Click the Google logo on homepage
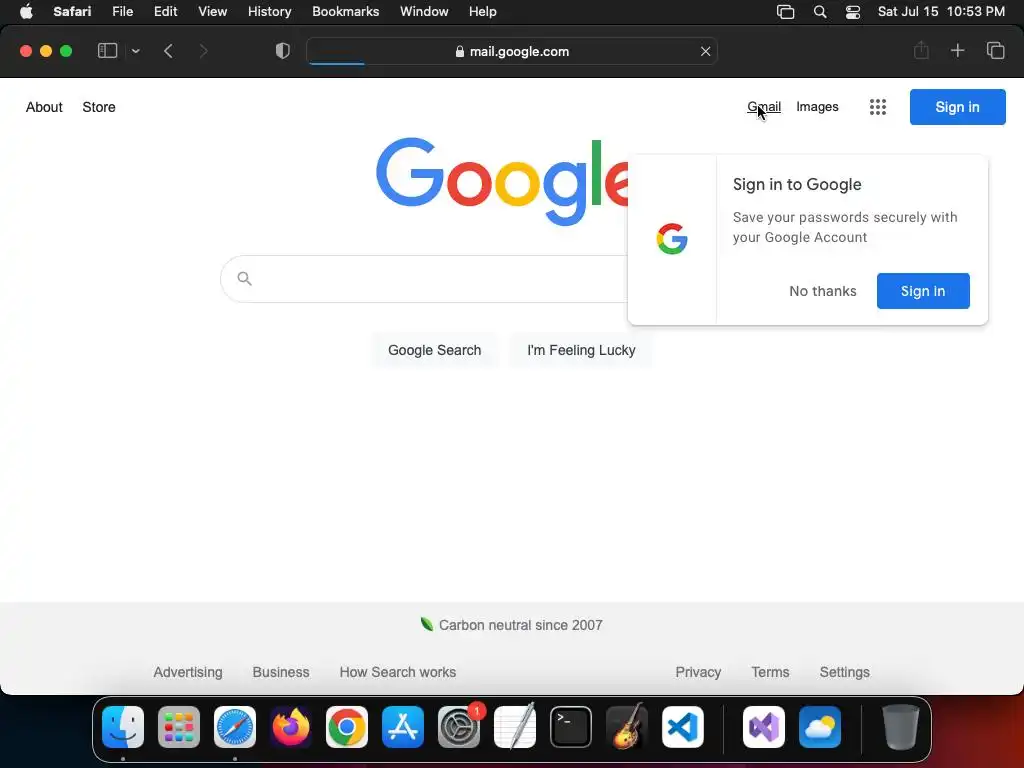Viewport: 1024px width, 768px height. [x=502, y=181]
